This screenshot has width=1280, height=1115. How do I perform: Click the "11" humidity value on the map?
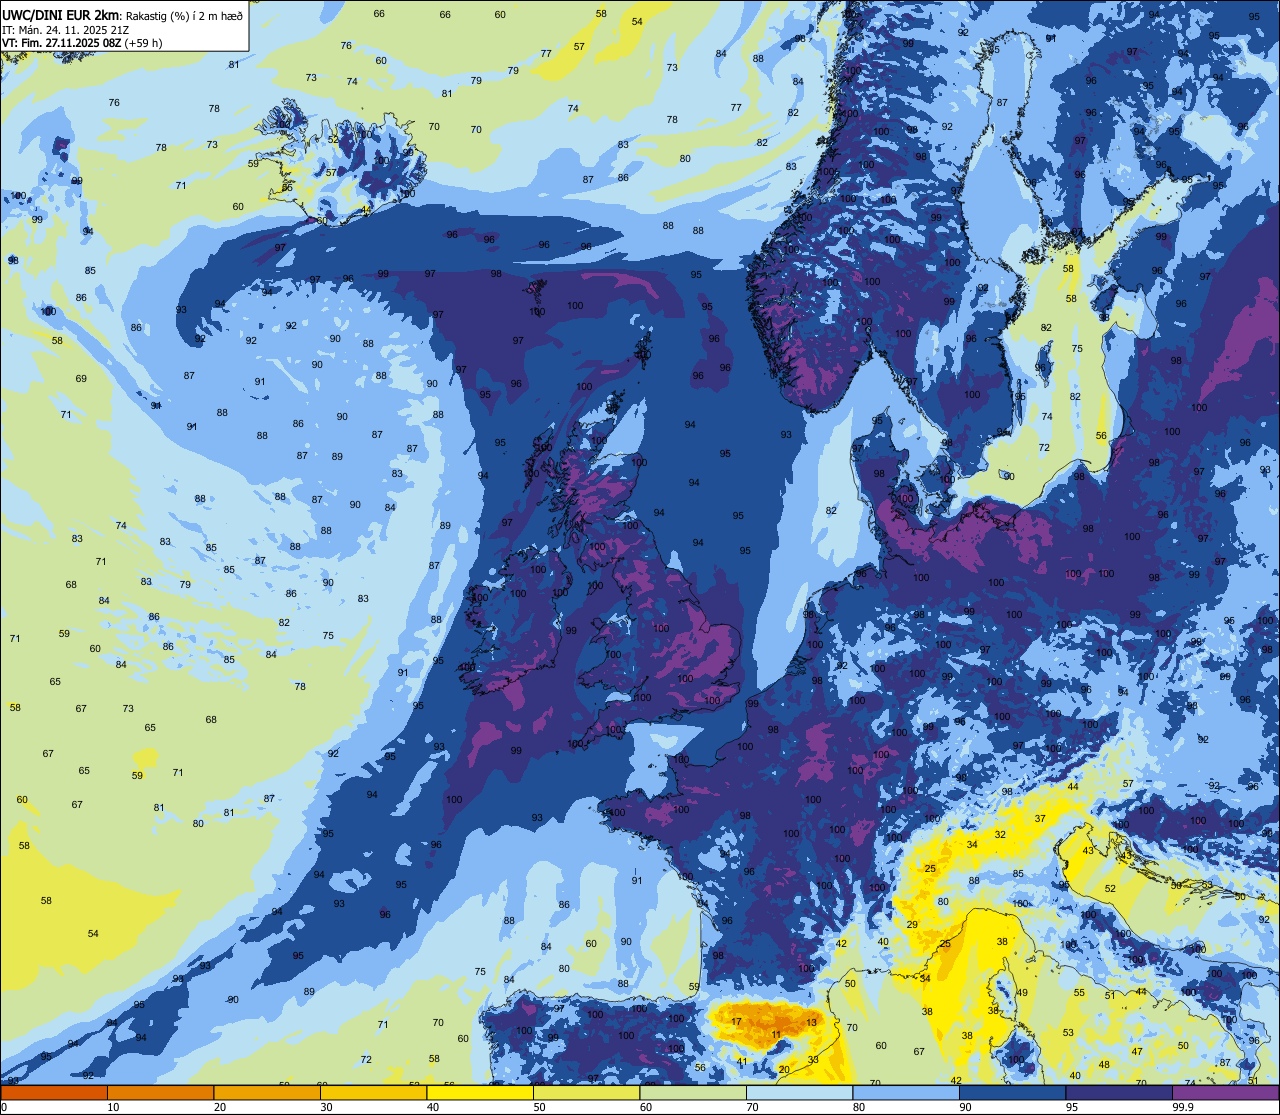(x=776, y=1034)
